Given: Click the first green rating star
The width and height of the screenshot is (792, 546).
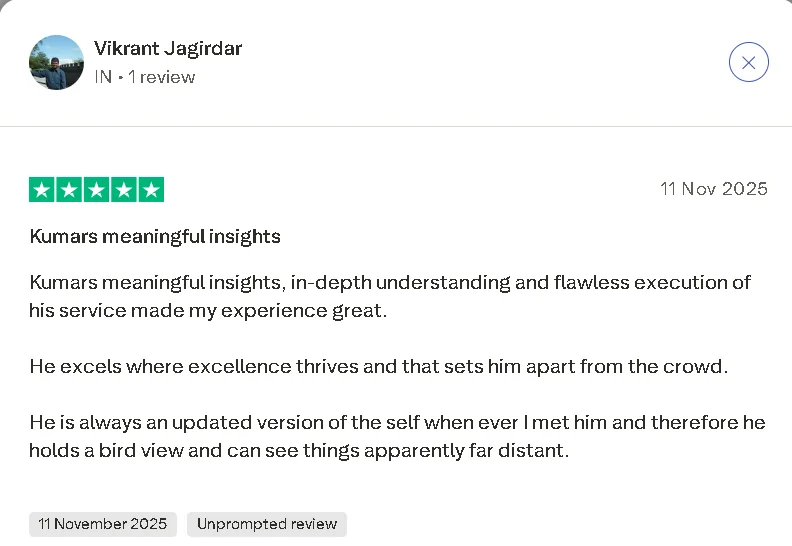Looking at the screenshot, I should click(42, 190).
